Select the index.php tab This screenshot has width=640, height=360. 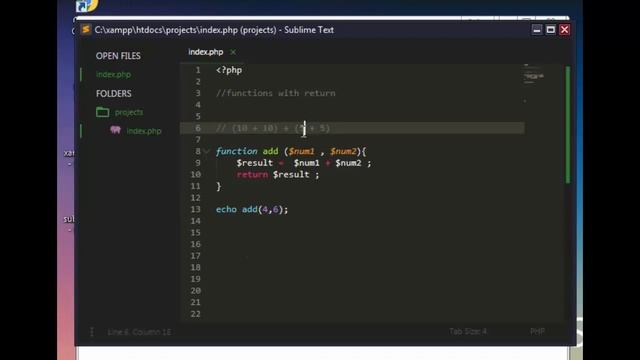pyautogui.click(x=206, y=52)
